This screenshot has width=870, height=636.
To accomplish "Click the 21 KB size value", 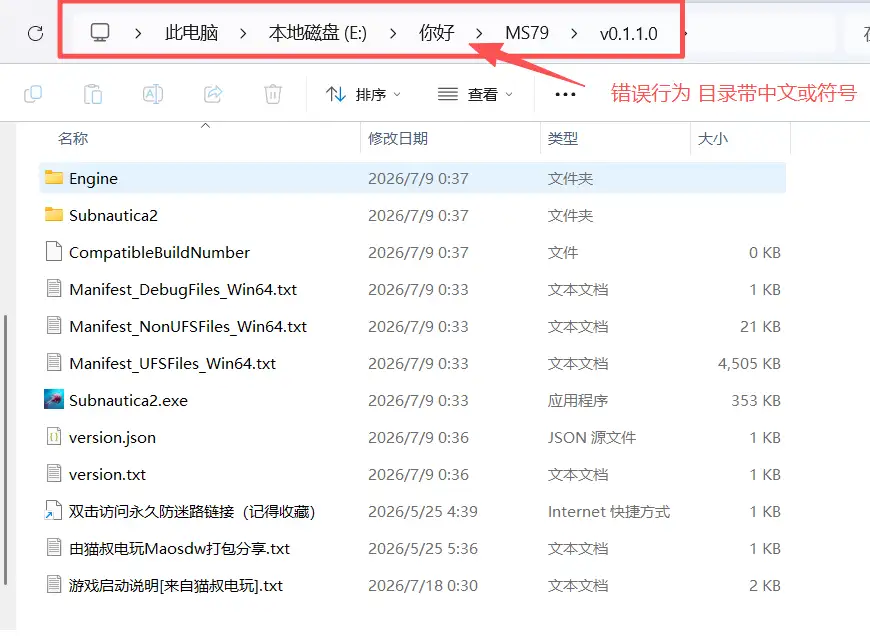I will tap(760, 326).
